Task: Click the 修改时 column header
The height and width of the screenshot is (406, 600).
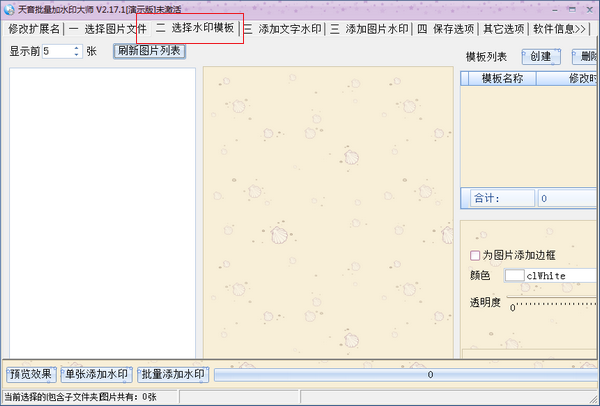Action: click(x=567, y=78)
